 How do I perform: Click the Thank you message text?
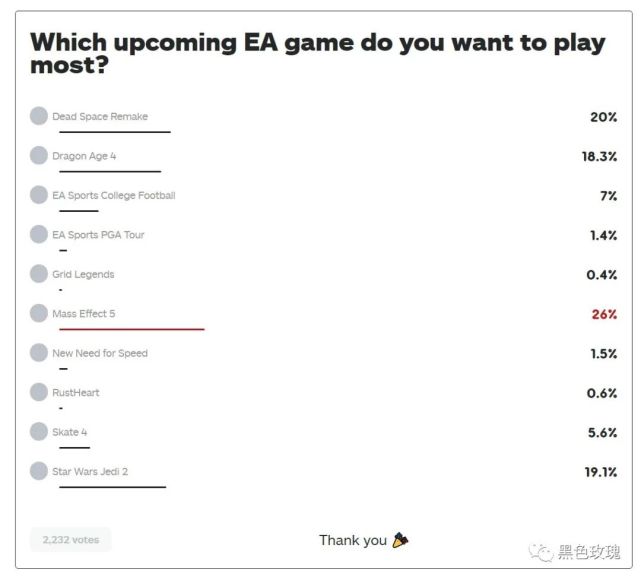pos(353,540)
